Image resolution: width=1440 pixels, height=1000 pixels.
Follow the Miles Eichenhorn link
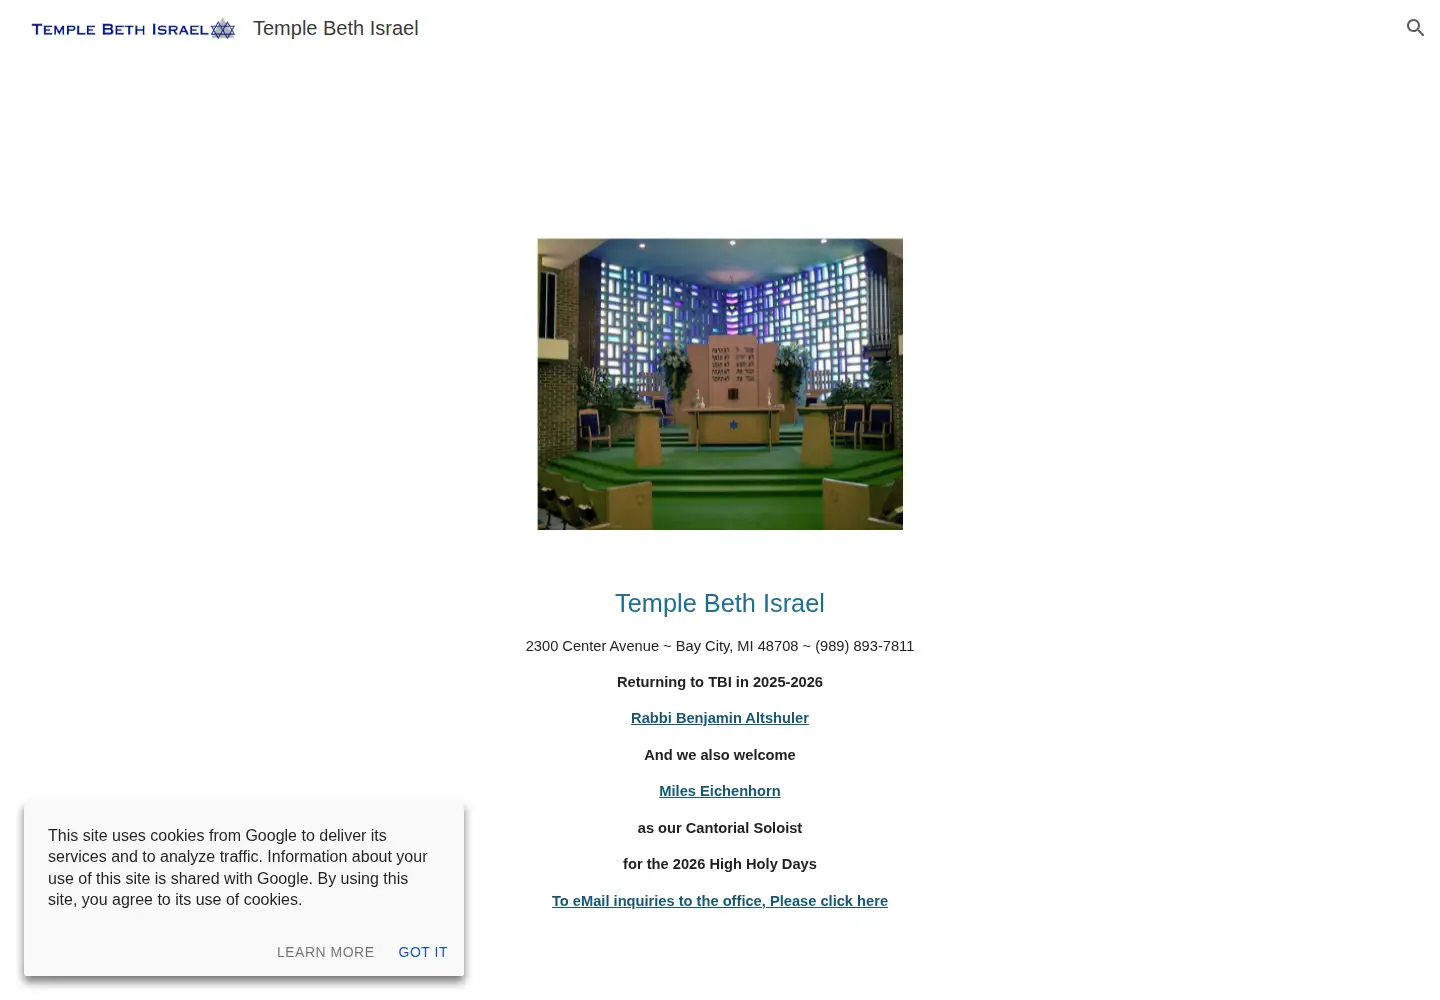pos(720,791)
